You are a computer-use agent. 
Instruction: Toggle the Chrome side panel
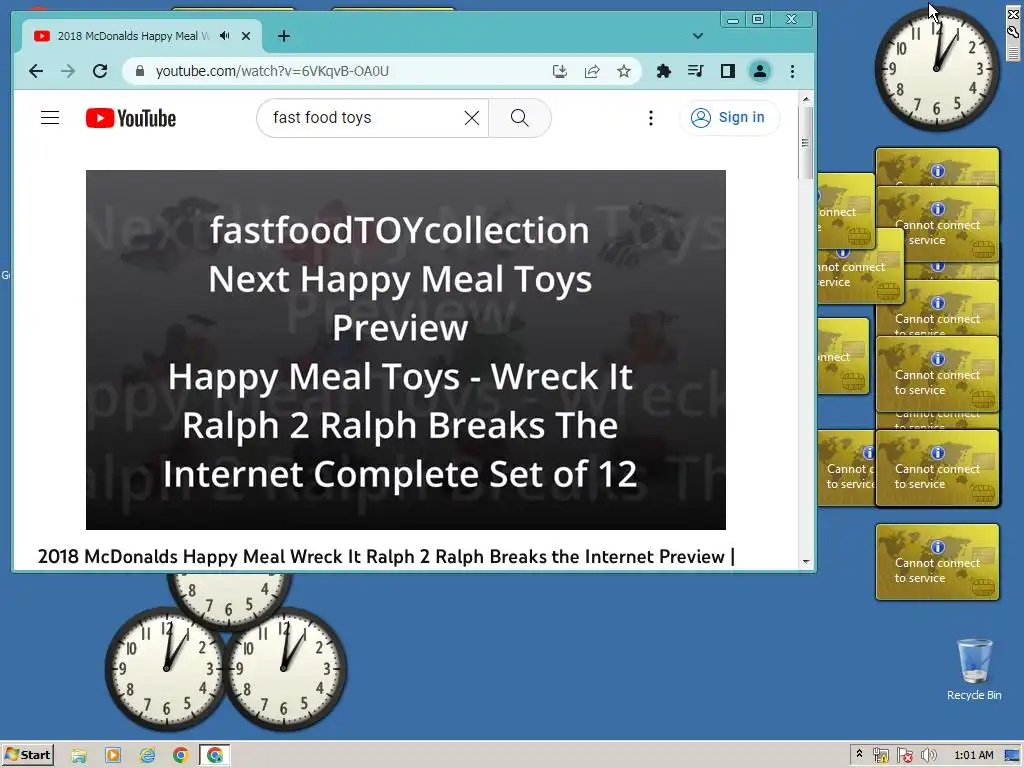click(x=728, y=71)
